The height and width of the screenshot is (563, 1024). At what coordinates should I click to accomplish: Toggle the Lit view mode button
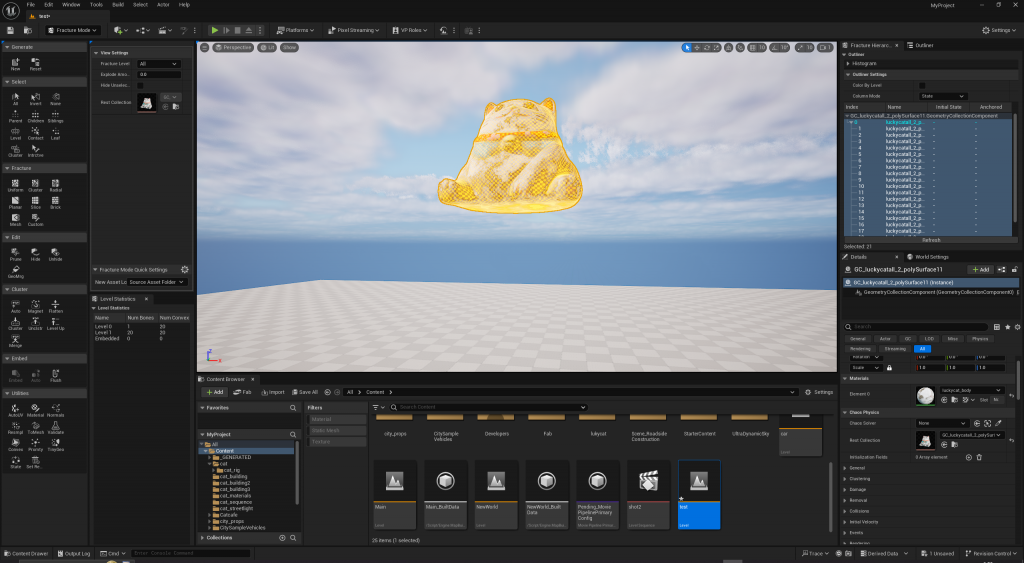[266, 48]
